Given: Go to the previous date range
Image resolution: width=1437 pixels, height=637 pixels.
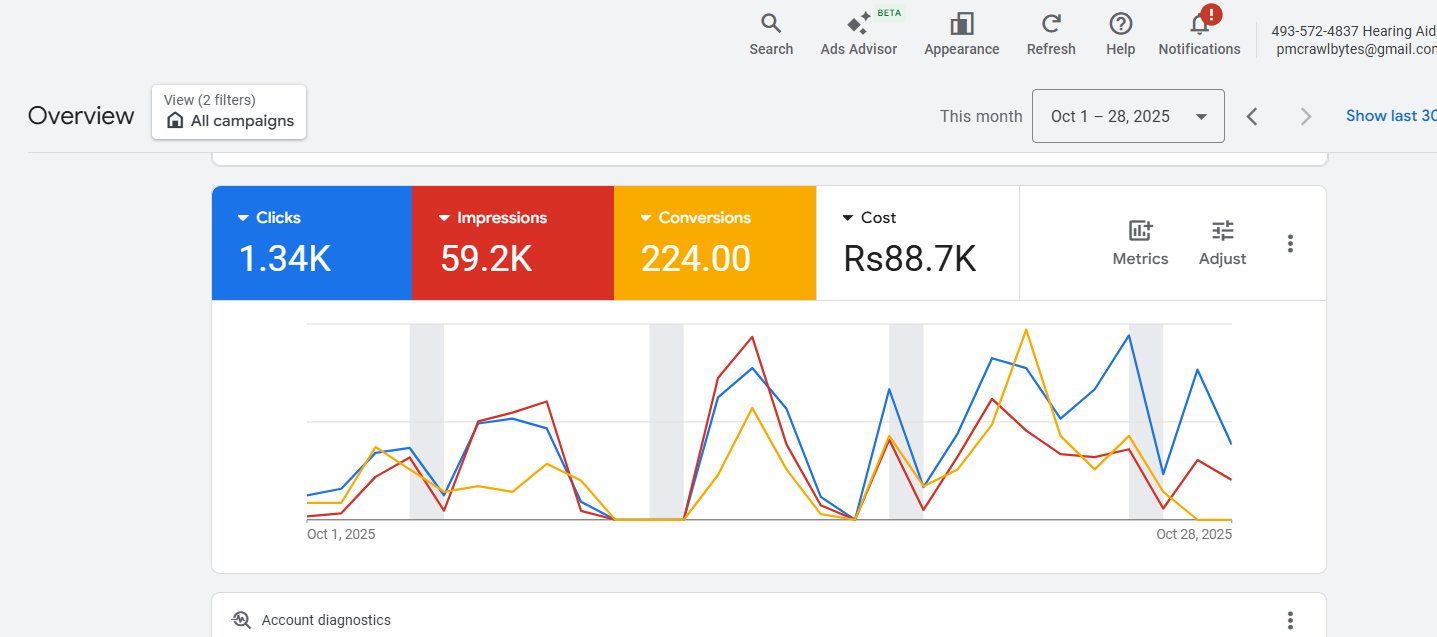Looking at the screenshot, I should (1252, 116).
